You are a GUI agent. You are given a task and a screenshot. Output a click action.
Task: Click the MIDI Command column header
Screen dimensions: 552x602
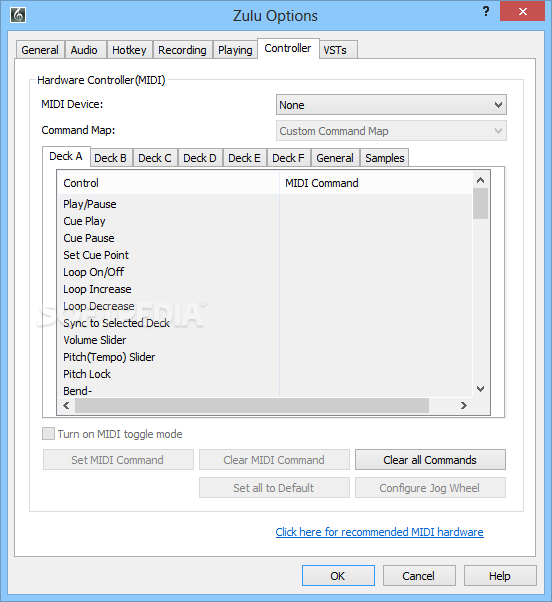click(375, 183)
